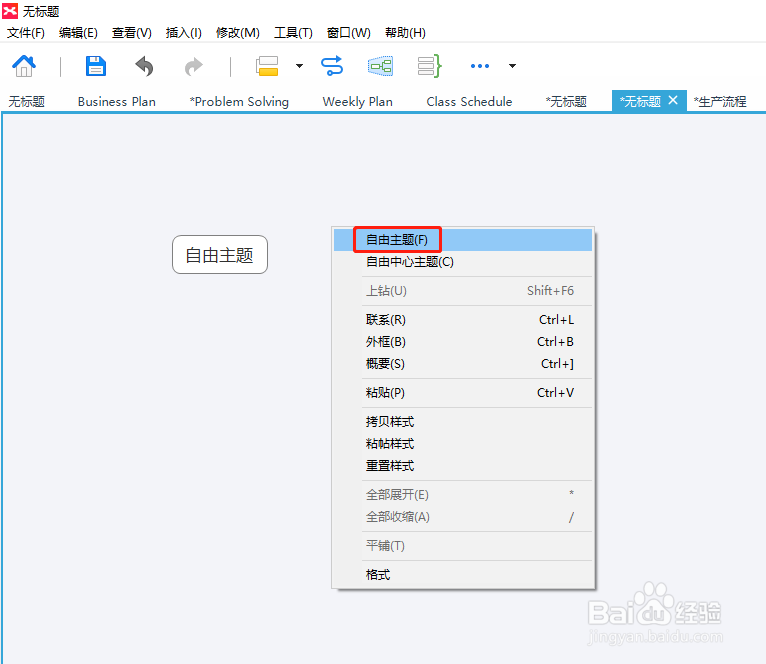Expand the toolbar overflow dropdown arrow
Image resolution: width=766 pixels, height=664 pixels.
(x=512, y=66)
